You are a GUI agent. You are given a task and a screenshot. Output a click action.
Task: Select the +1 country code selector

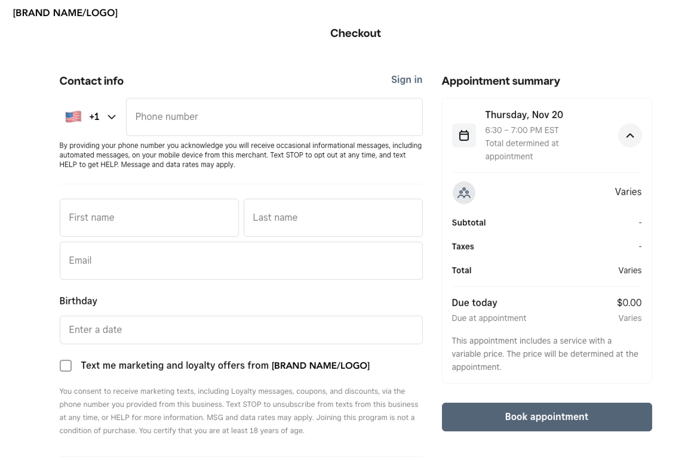pos(94,117)
